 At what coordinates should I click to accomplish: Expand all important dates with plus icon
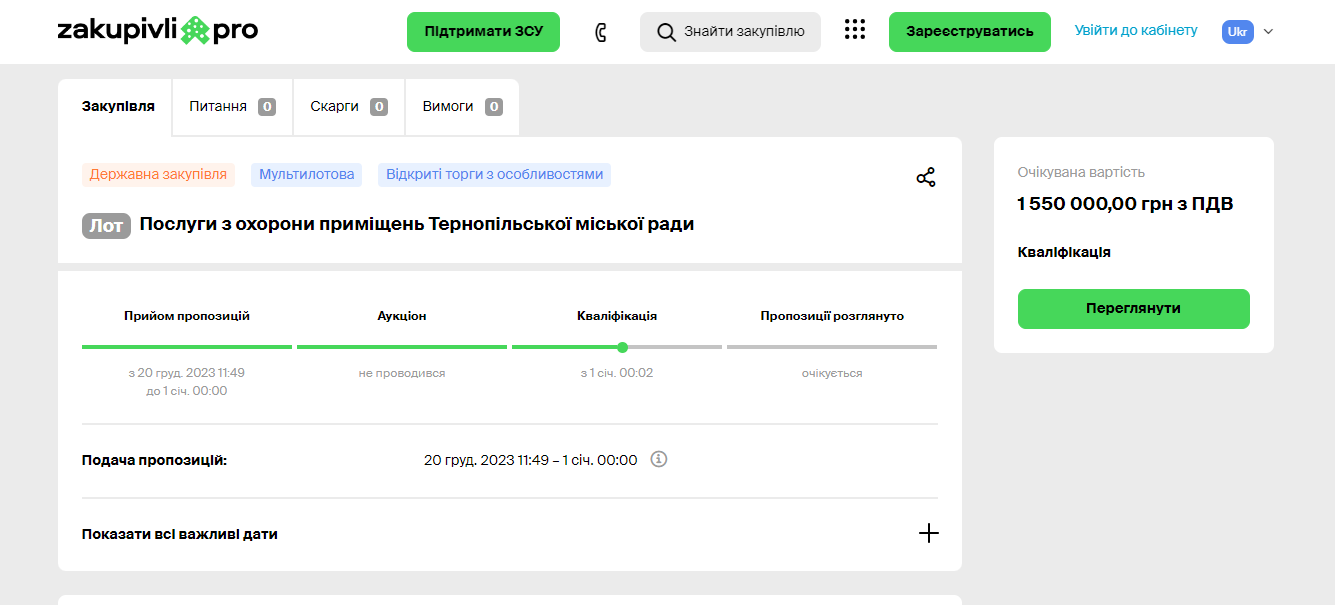[x=929, y=533]
